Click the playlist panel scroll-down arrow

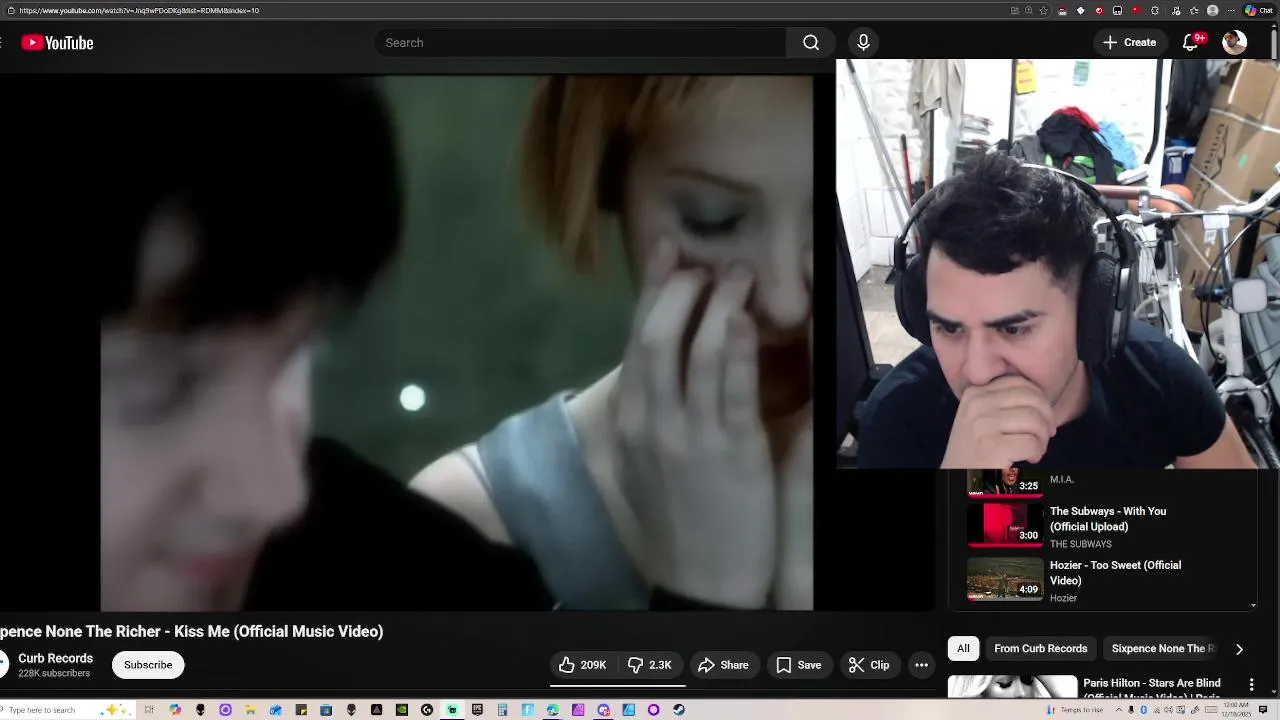point(1253,605)
